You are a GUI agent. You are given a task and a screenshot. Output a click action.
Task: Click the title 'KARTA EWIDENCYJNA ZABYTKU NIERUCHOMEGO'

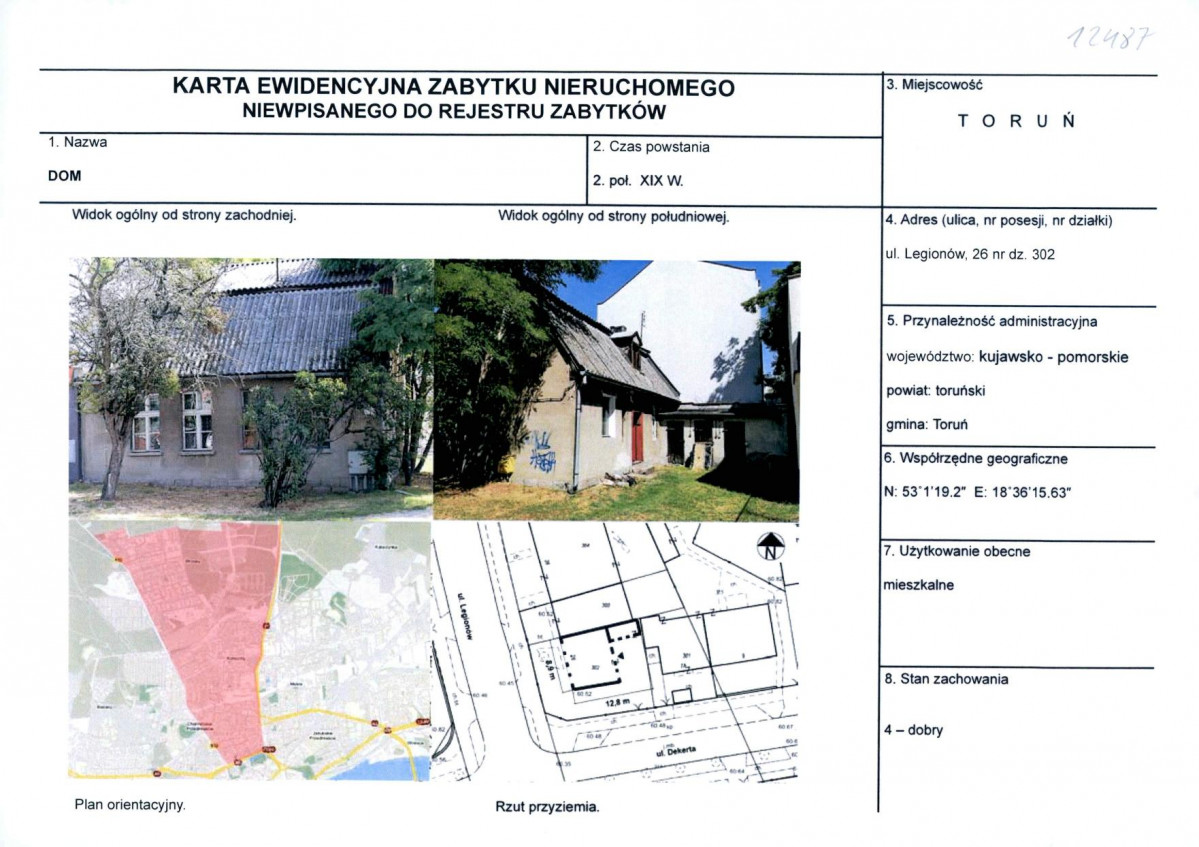point(453,86)
